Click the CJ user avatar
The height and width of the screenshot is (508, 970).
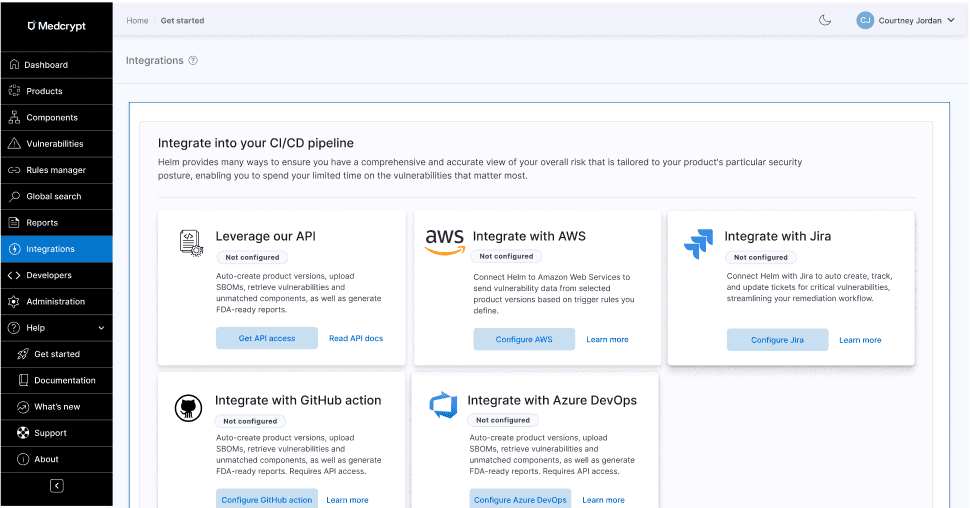pos(865,20)
